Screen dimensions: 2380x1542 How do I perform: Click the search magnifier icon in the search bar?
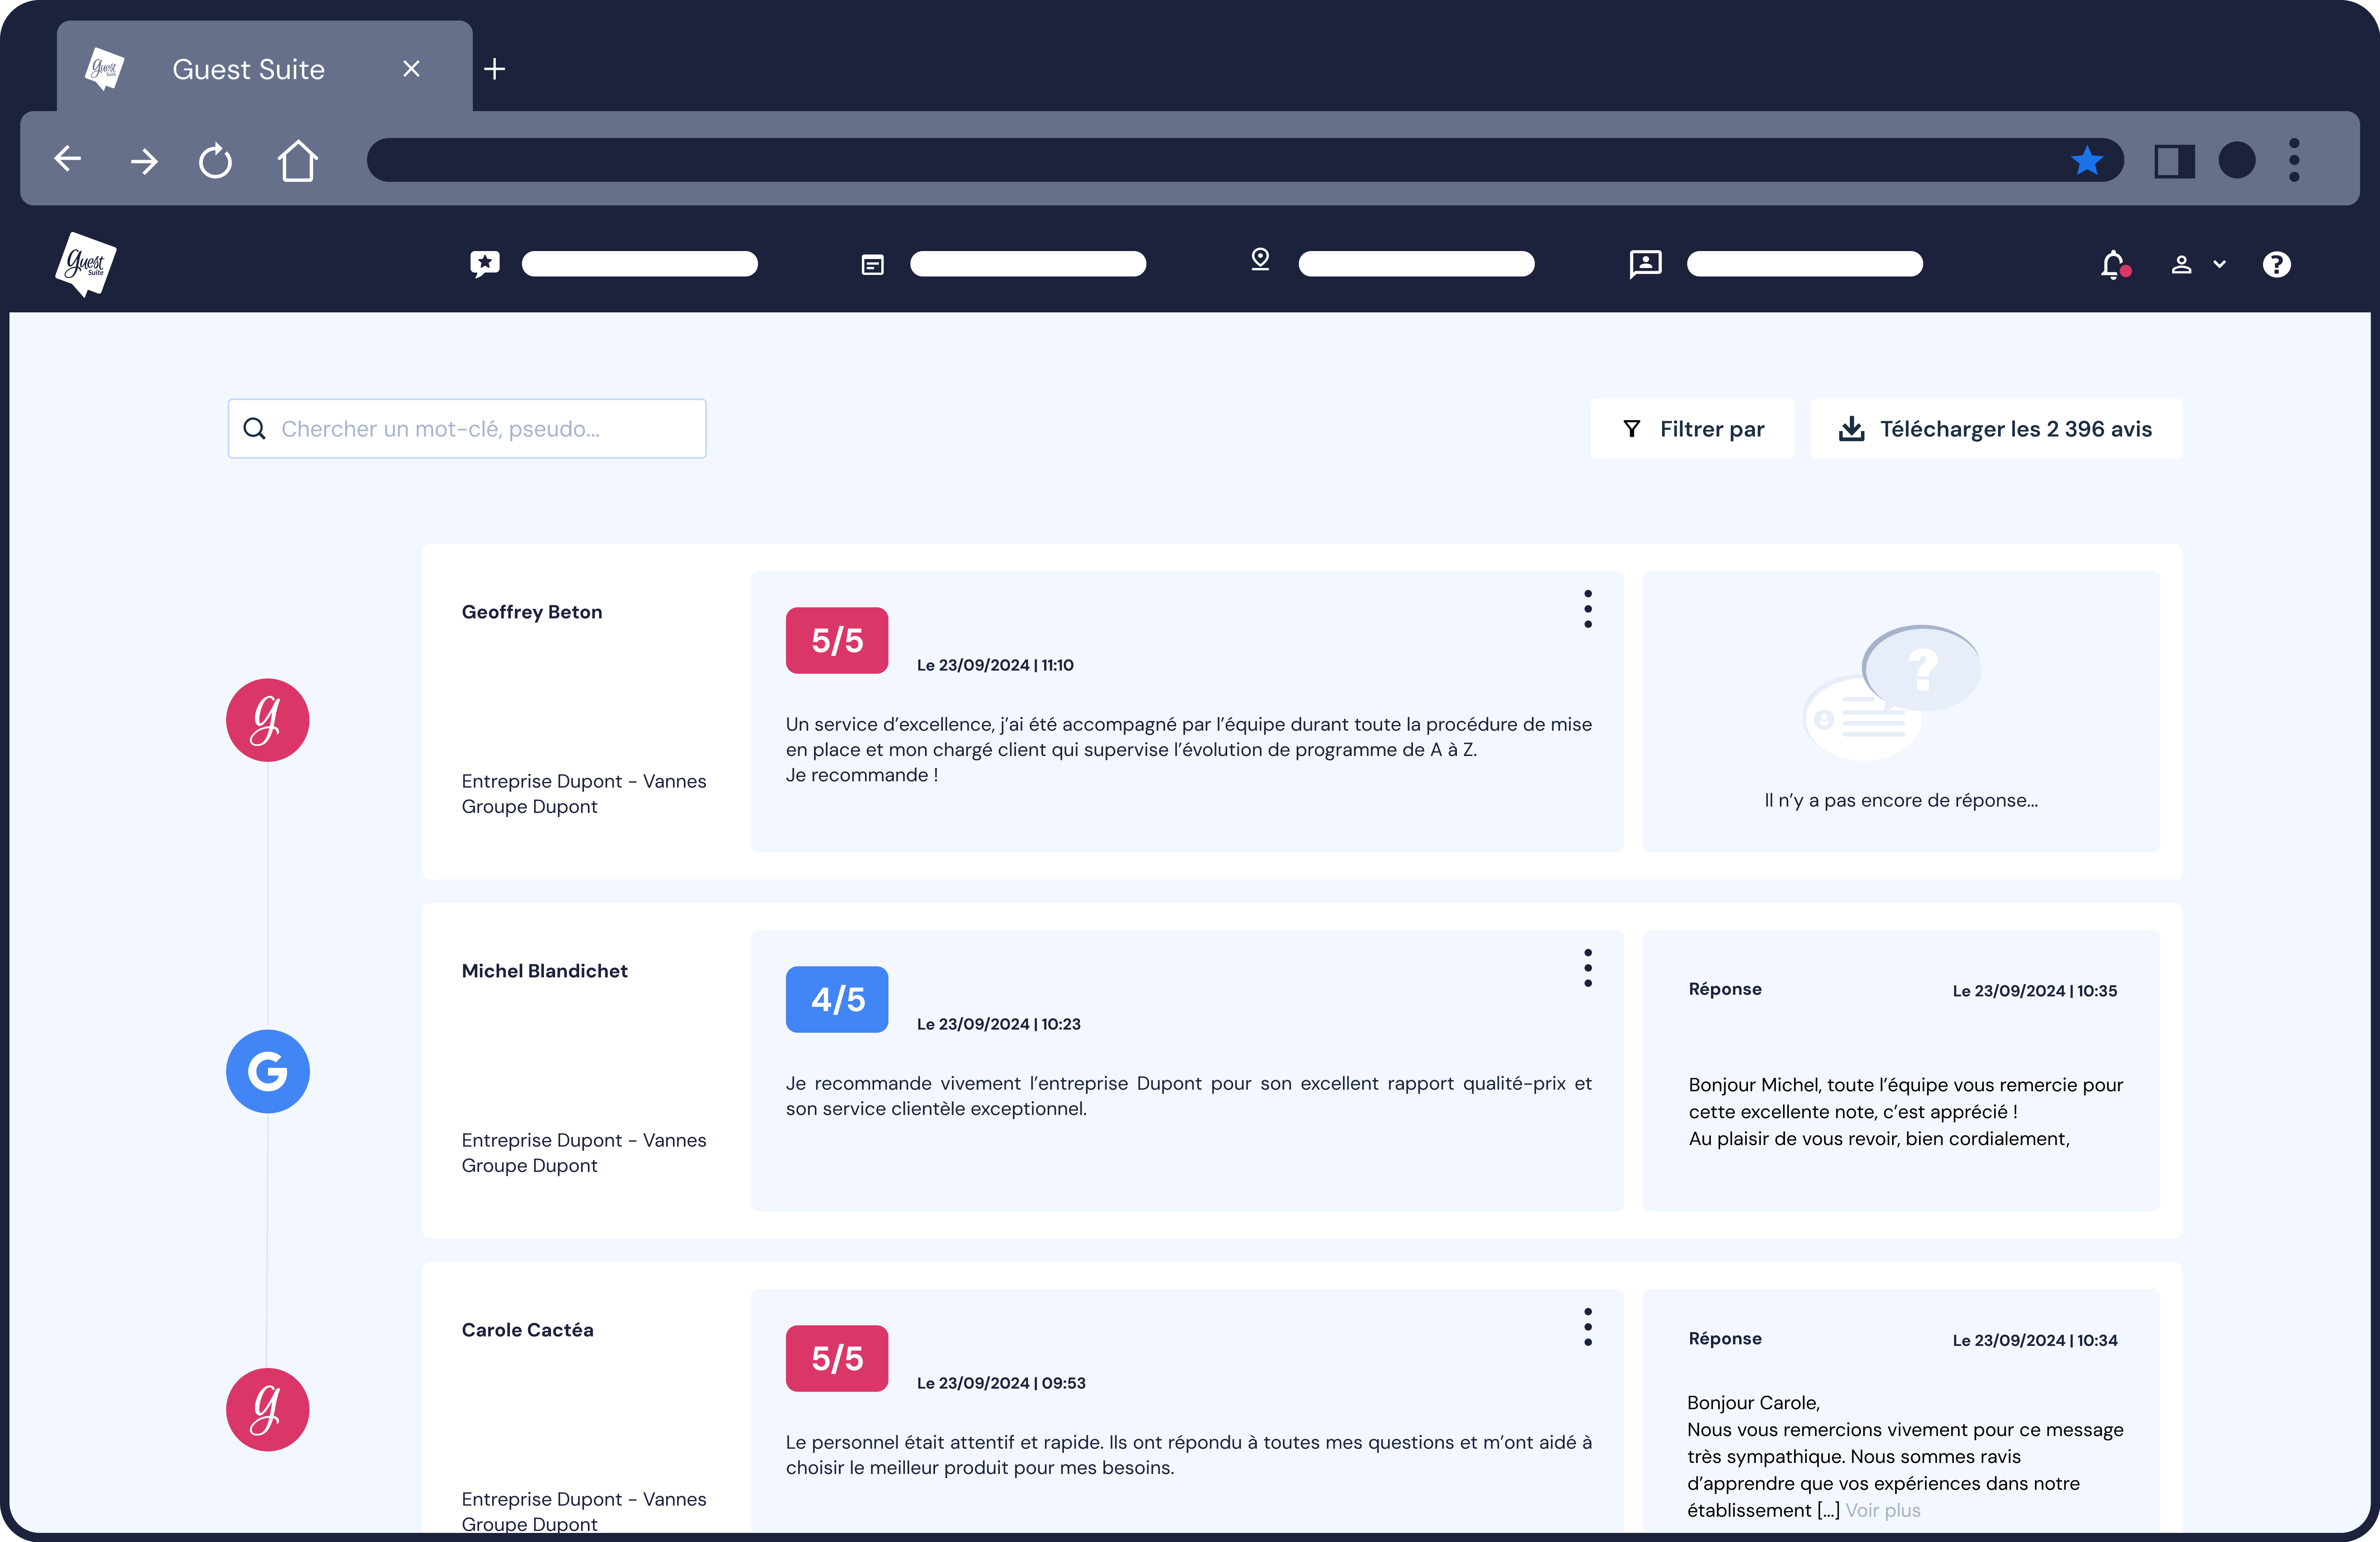pyautogui.click(x=256, y=428)
